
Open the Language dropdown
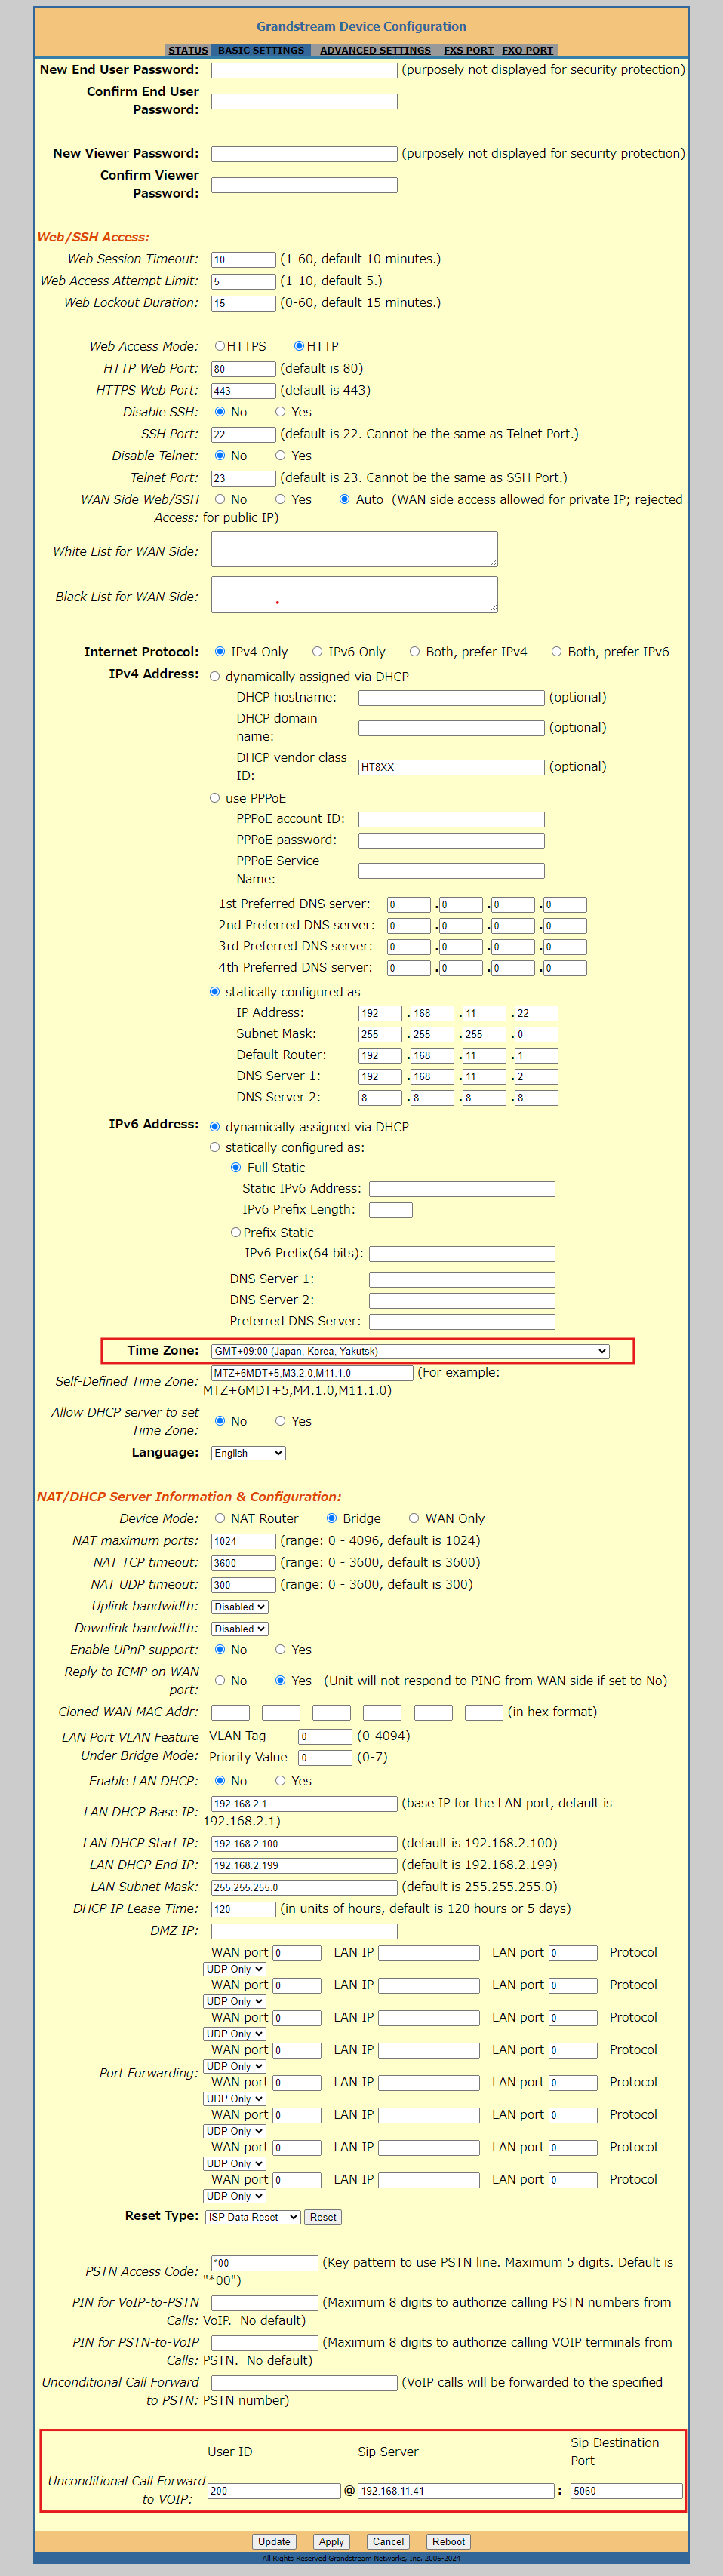pyautogui.click(x=248, y=1453)
